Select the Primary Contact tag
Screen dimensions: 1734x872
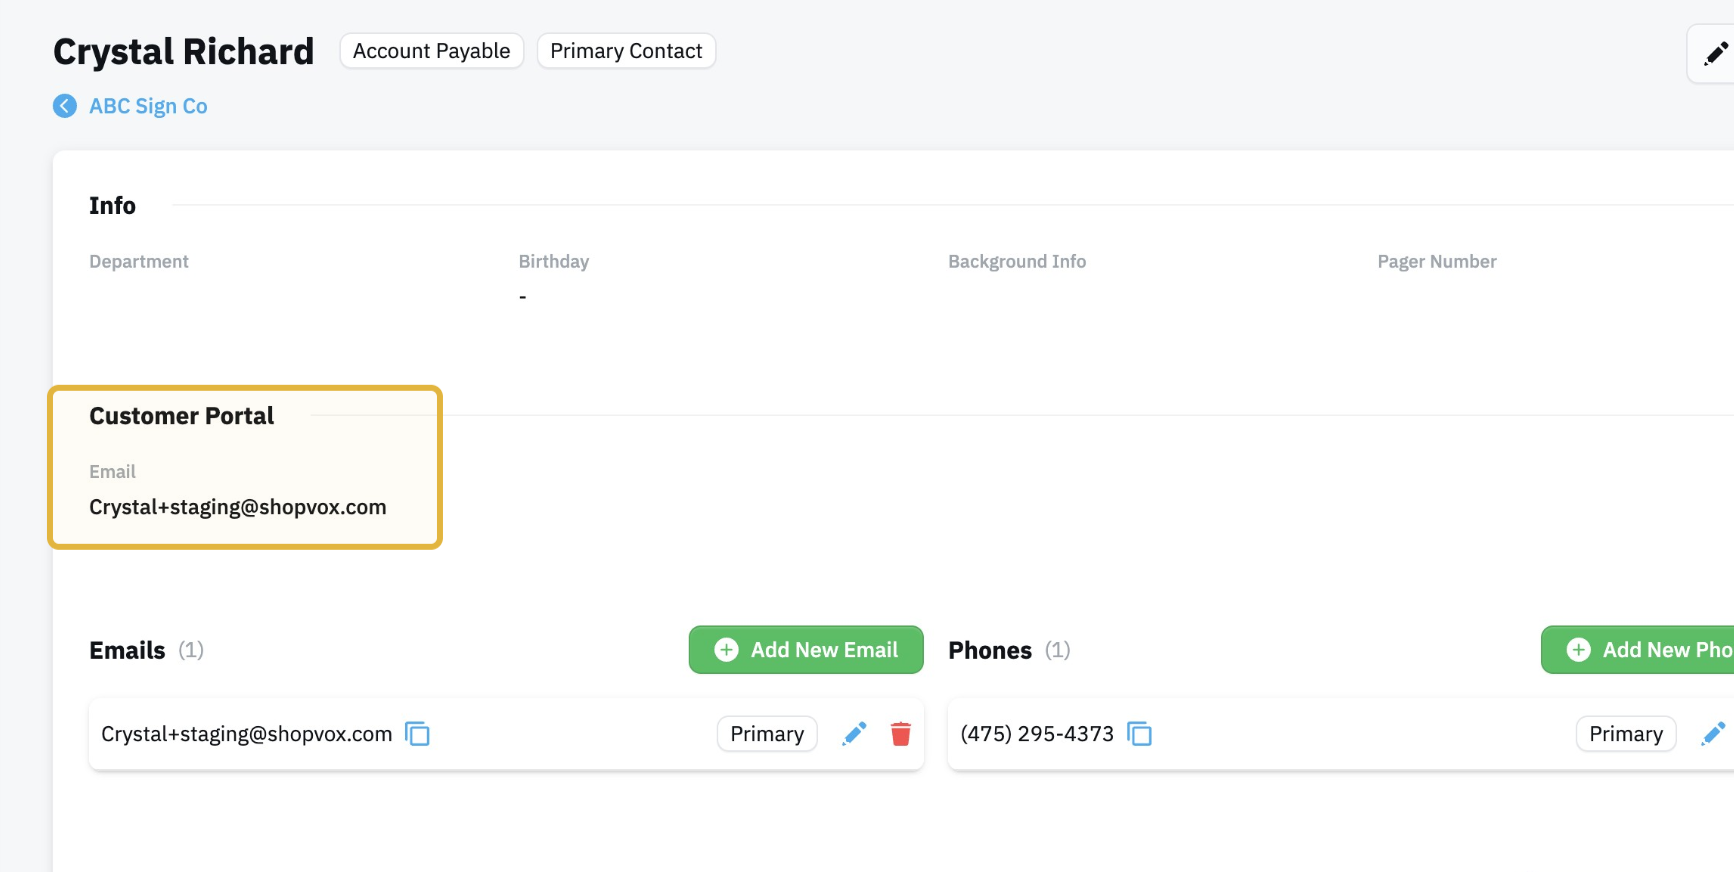click(x=626, y=51)
